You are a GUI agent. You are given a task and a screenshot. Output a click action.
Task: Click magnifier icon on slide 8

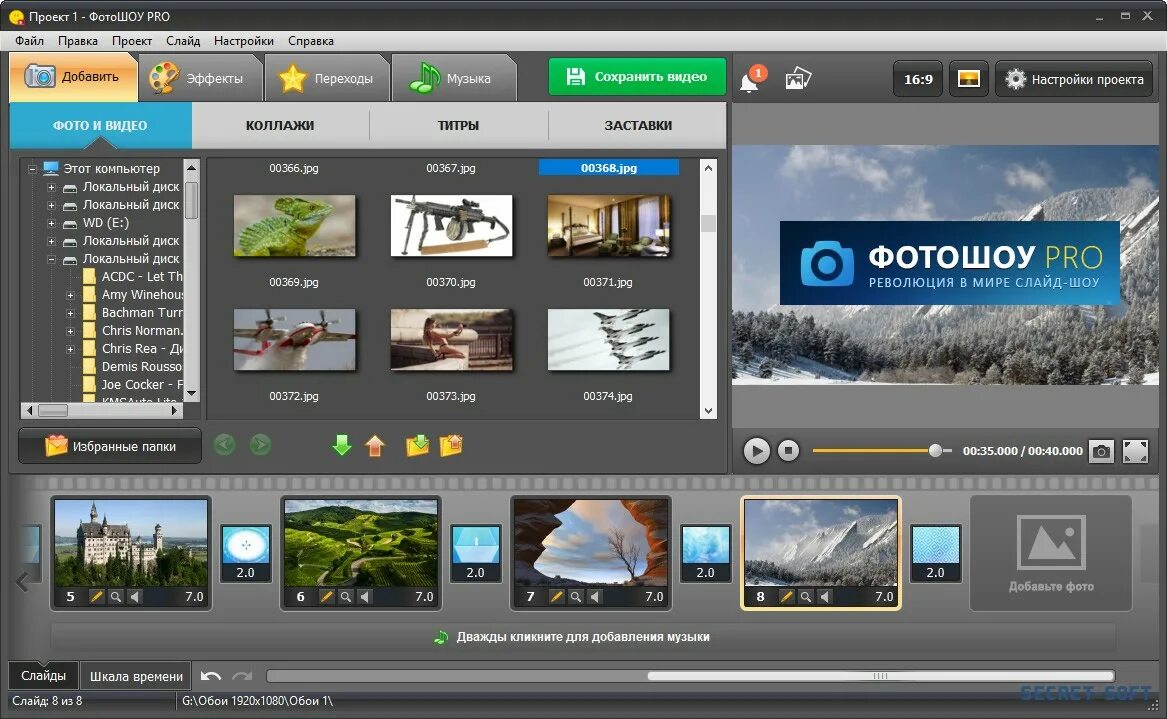click(x=805, y=596)
